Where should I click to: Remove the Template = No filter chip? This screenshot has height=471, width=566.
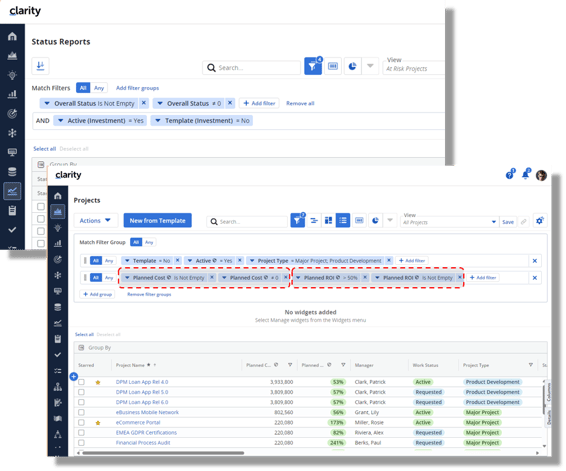pos(177,260)
